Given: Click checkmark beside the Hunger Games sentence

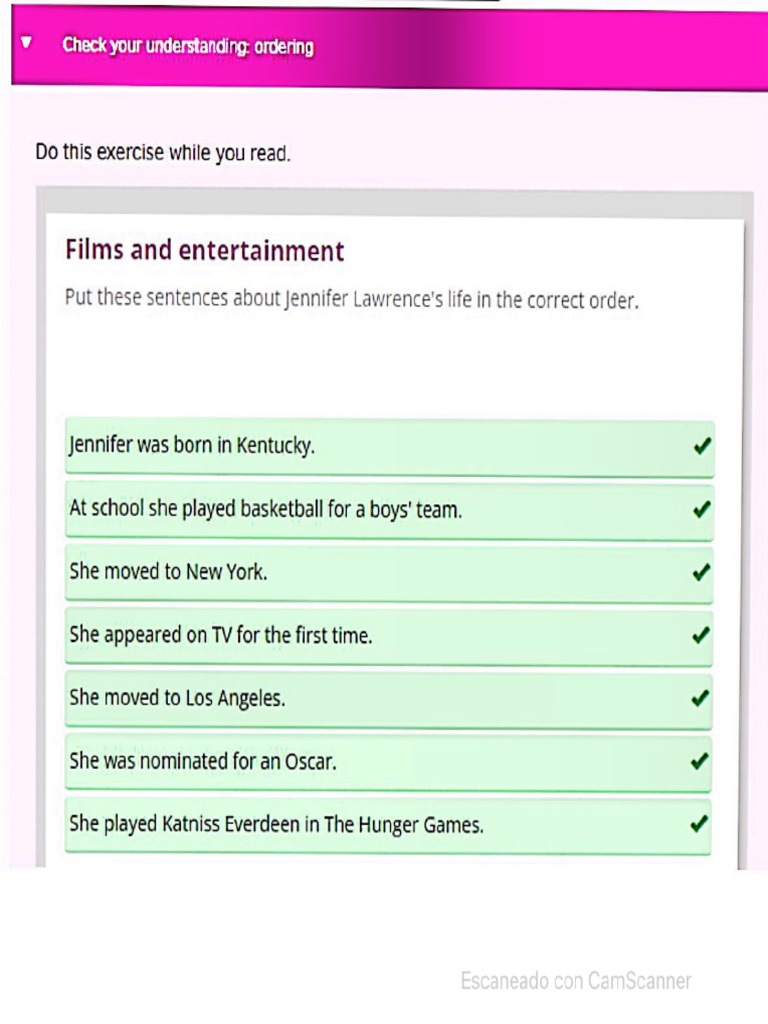Looking at the screenshot, I should point(702,824).
